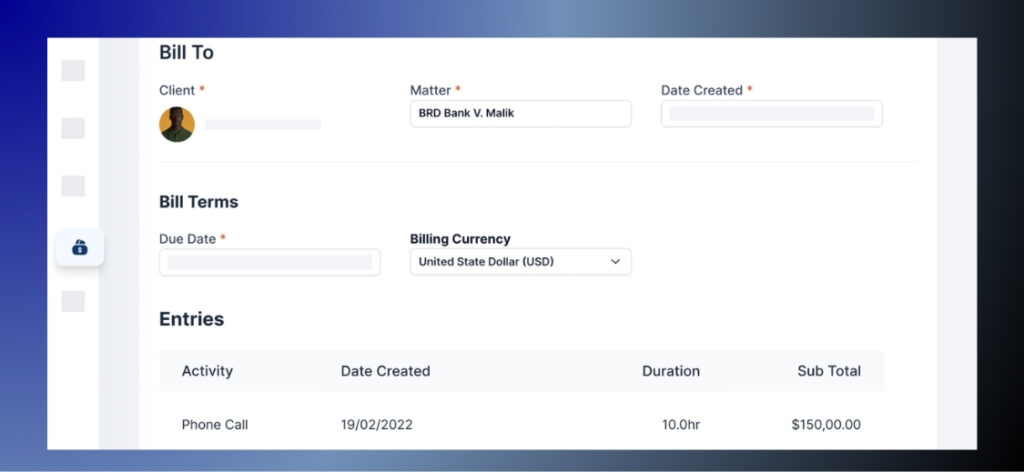The image size is (1024, 472).
Task: Select the second sidebar placeholder icon
Action: 73,128
